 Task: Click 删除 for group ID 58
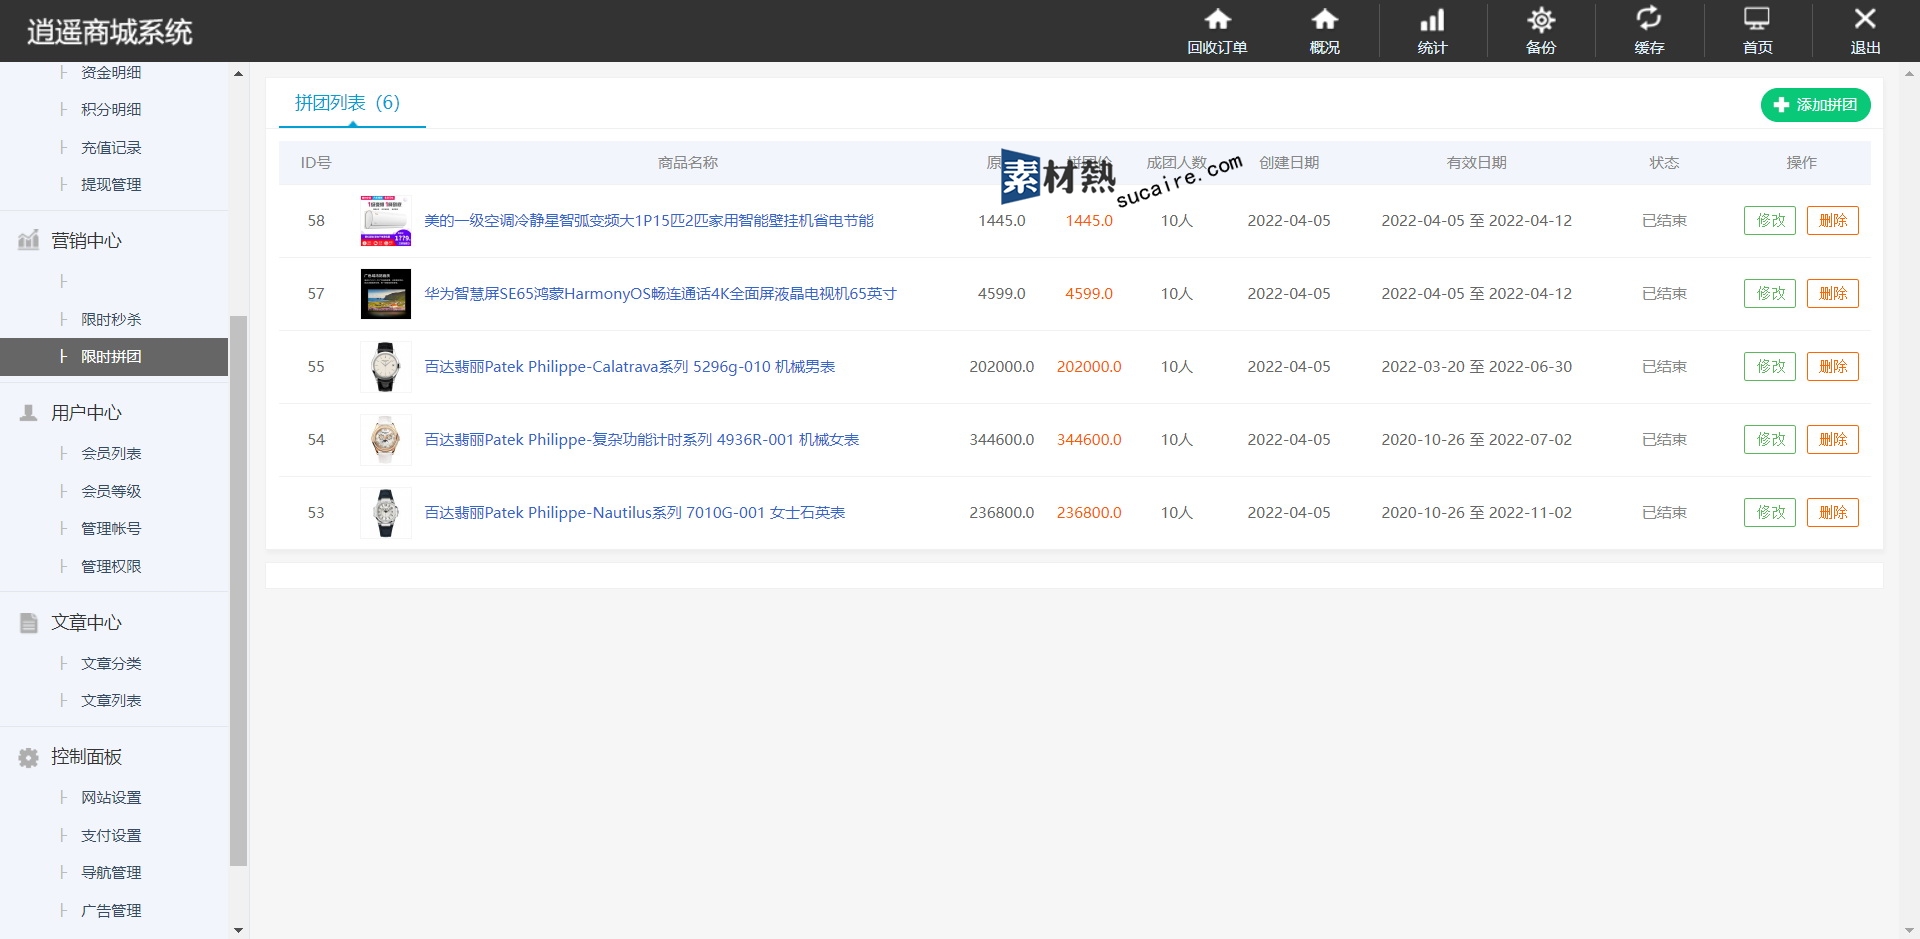click(x=1832, y=221)
